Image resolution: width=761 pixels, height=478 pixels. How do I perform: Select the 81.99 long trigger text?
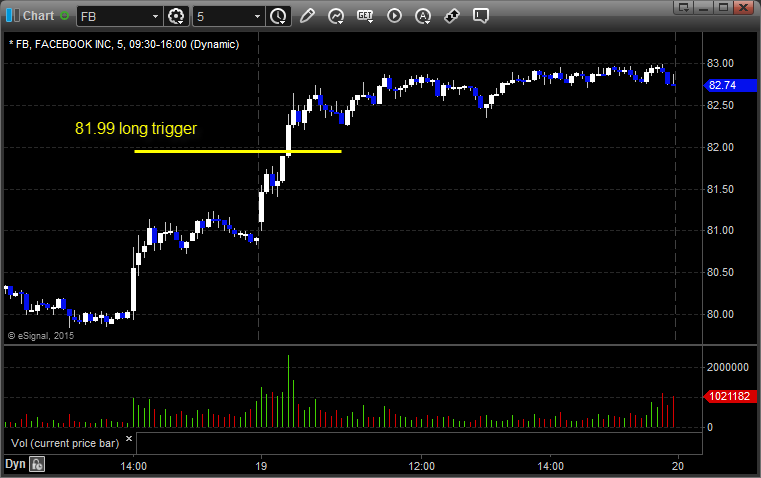tap(136, 129)
